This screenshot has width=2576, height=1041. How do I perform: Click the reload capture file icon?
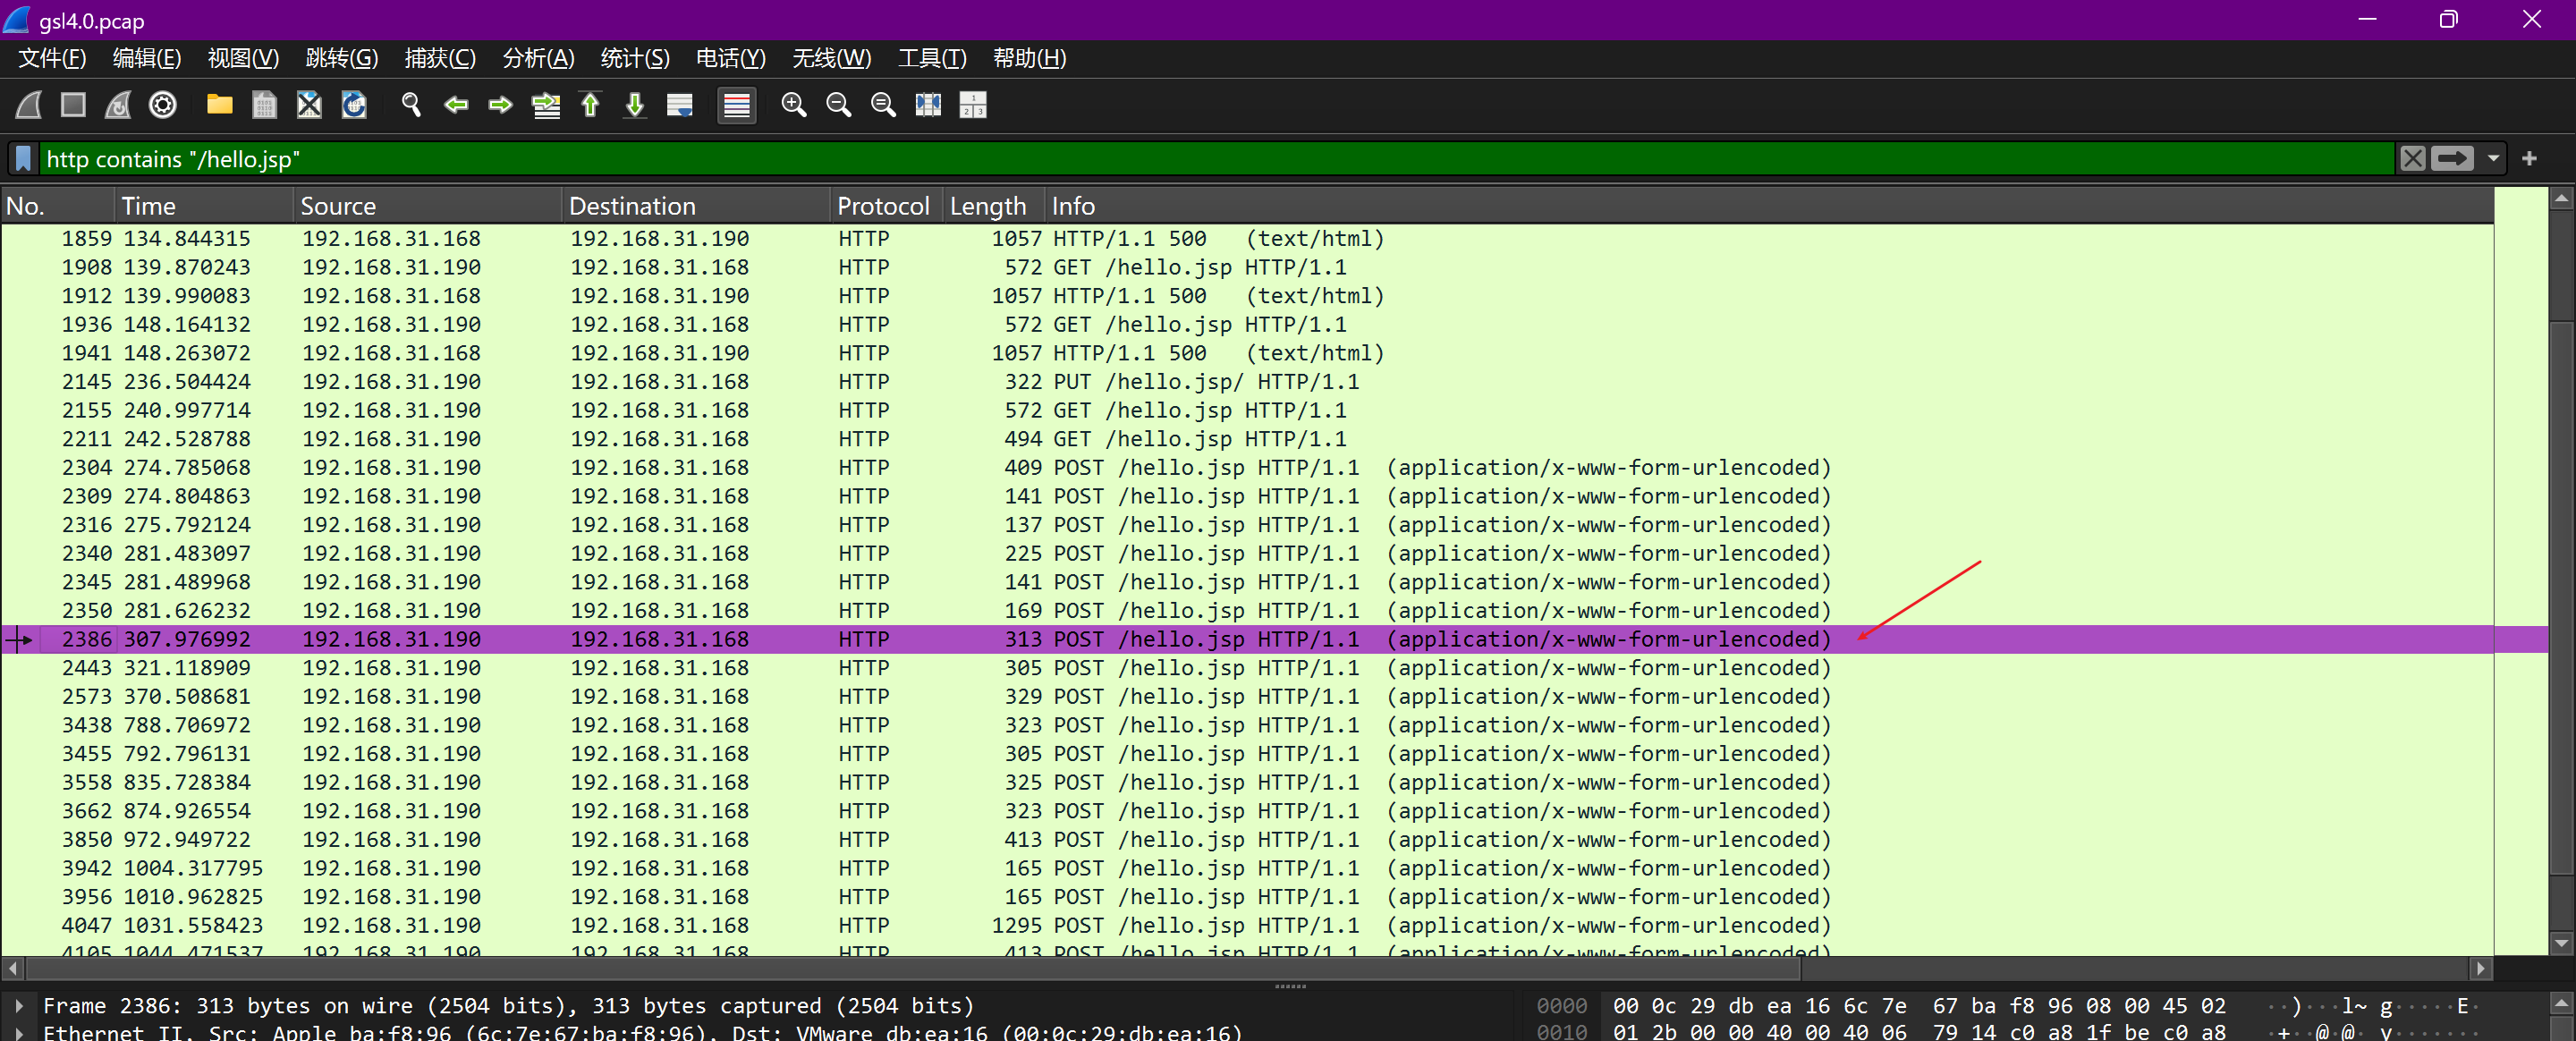[354, 105]
